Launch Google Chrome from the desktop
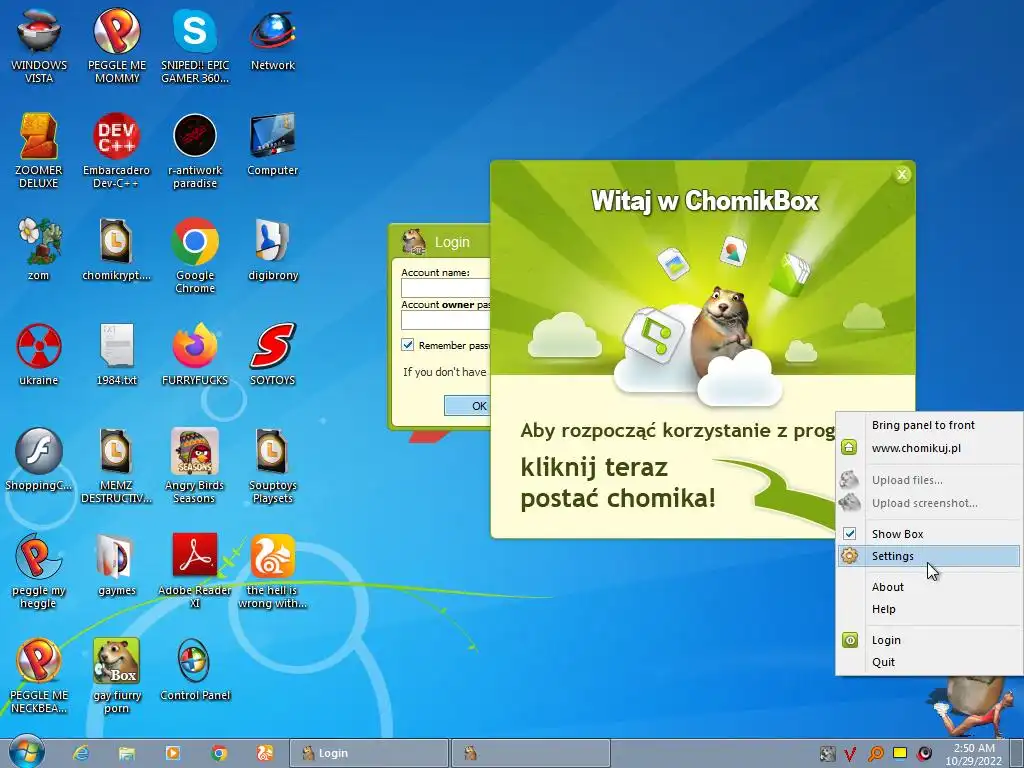 coord(195,255)
